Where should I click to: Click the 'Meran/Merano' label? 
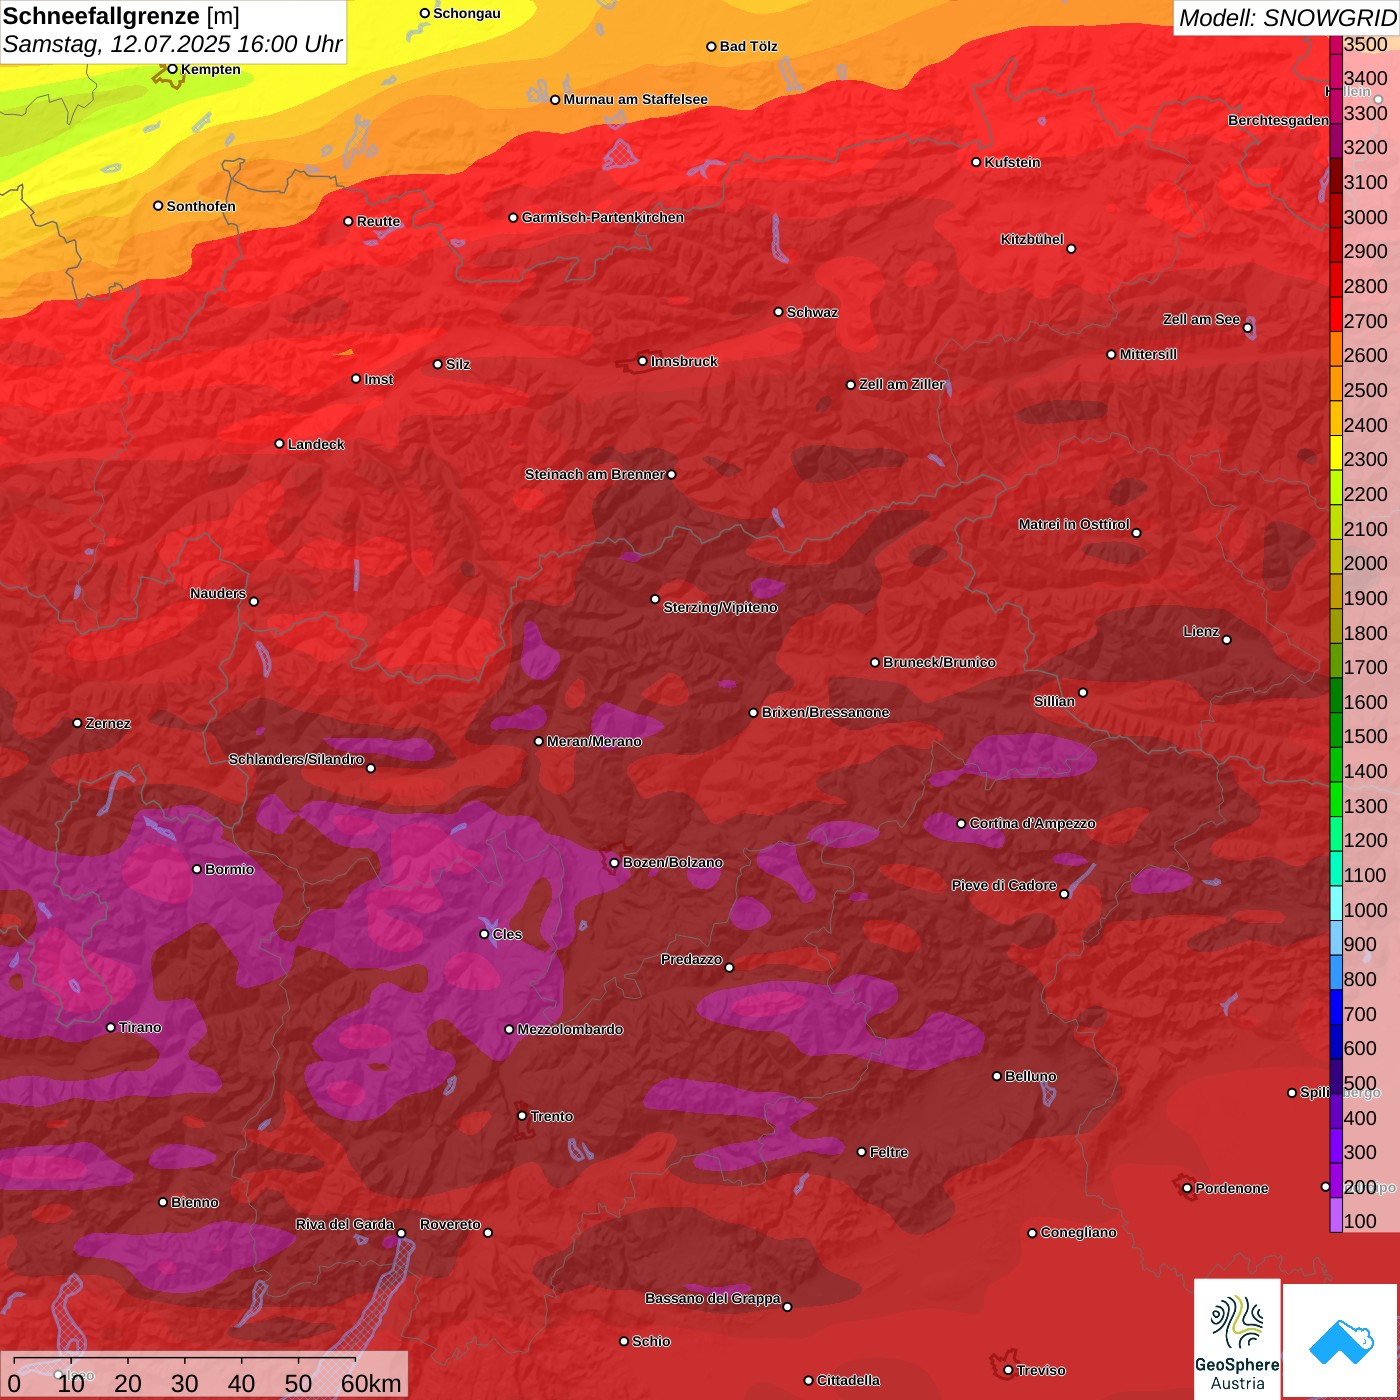[595, 741]
